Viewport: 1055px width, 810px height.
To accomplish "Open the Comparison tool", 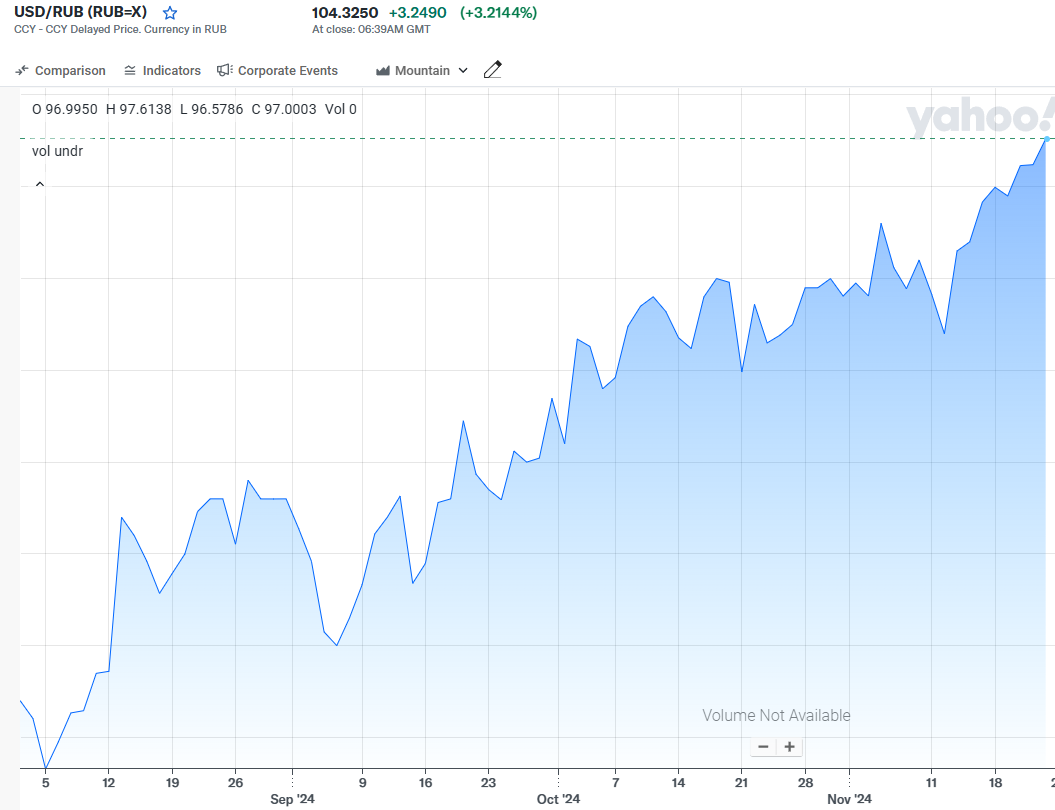I will 61,71.
